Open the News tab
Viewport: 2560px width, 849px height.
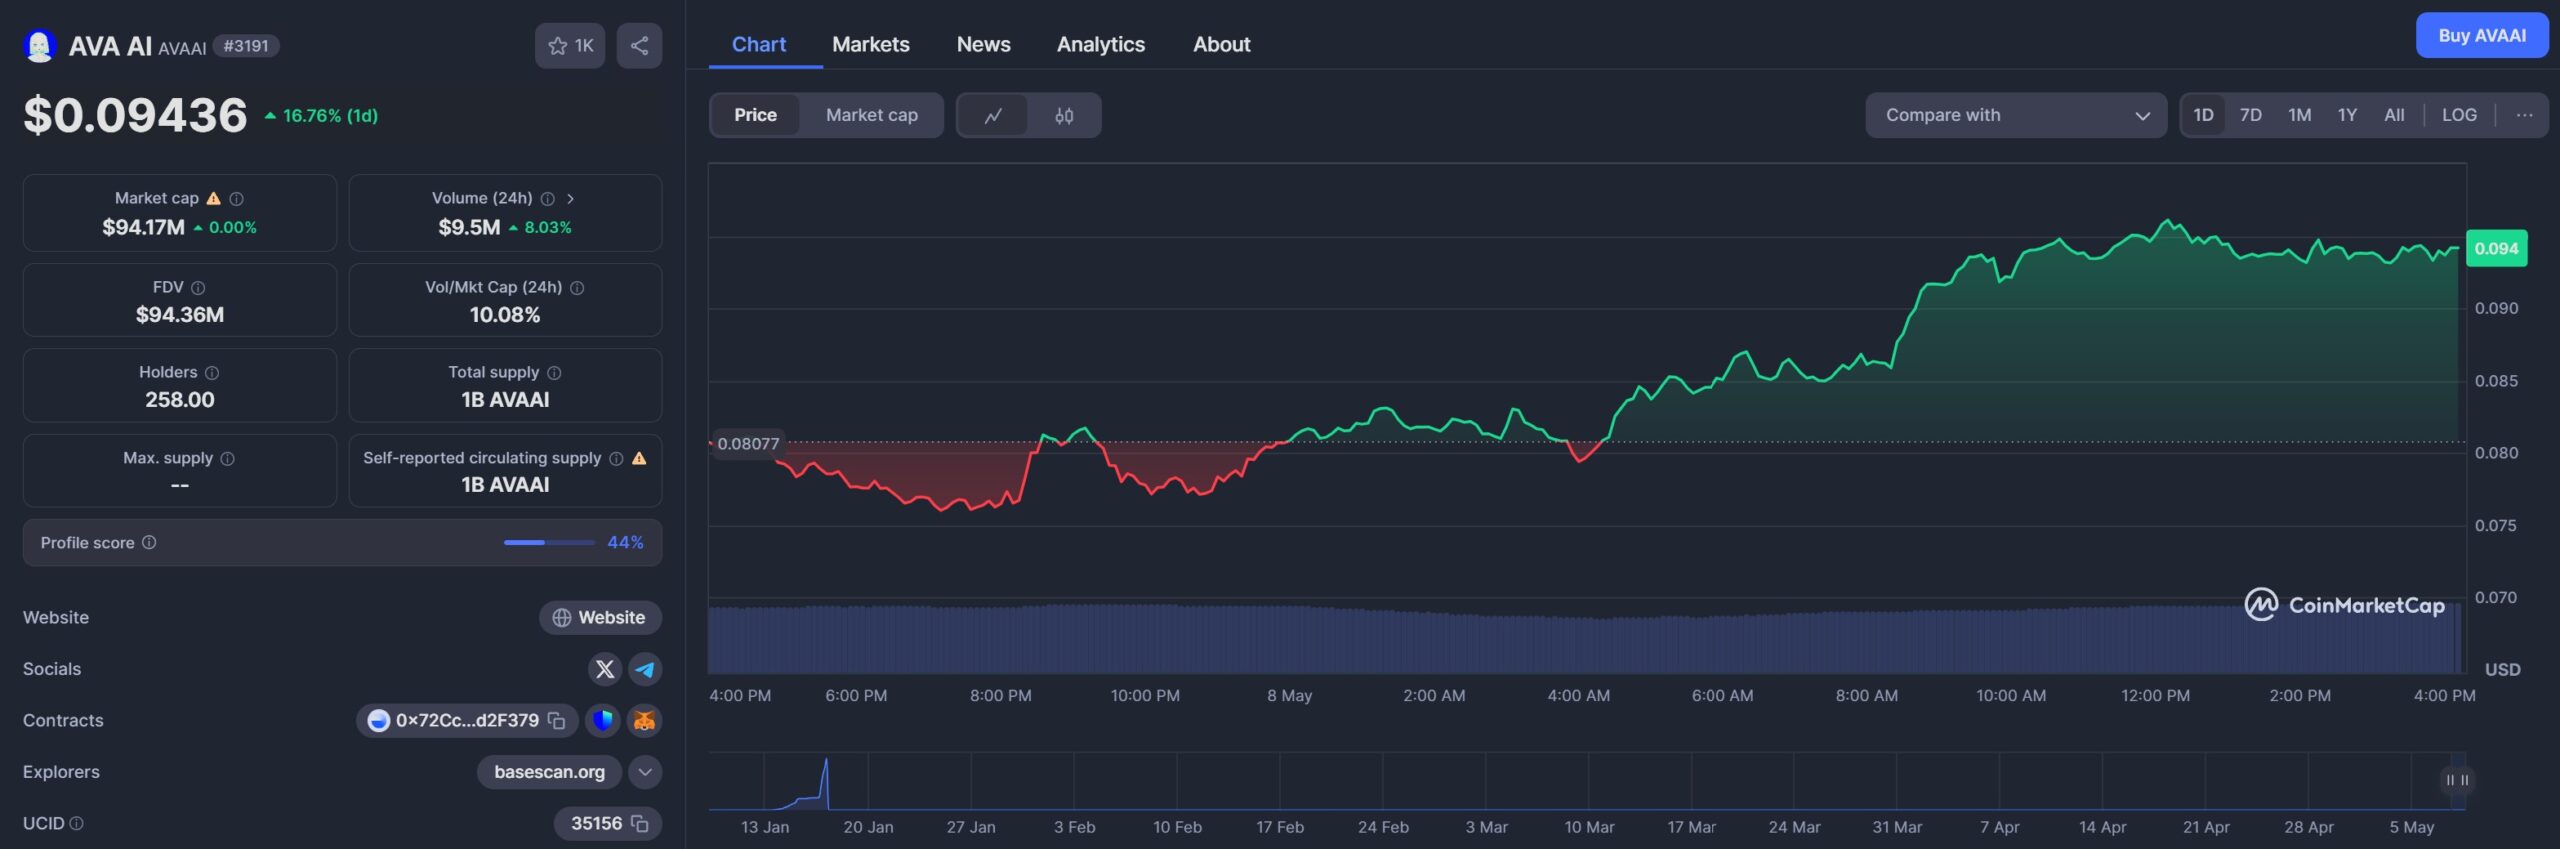click(983, 45)
